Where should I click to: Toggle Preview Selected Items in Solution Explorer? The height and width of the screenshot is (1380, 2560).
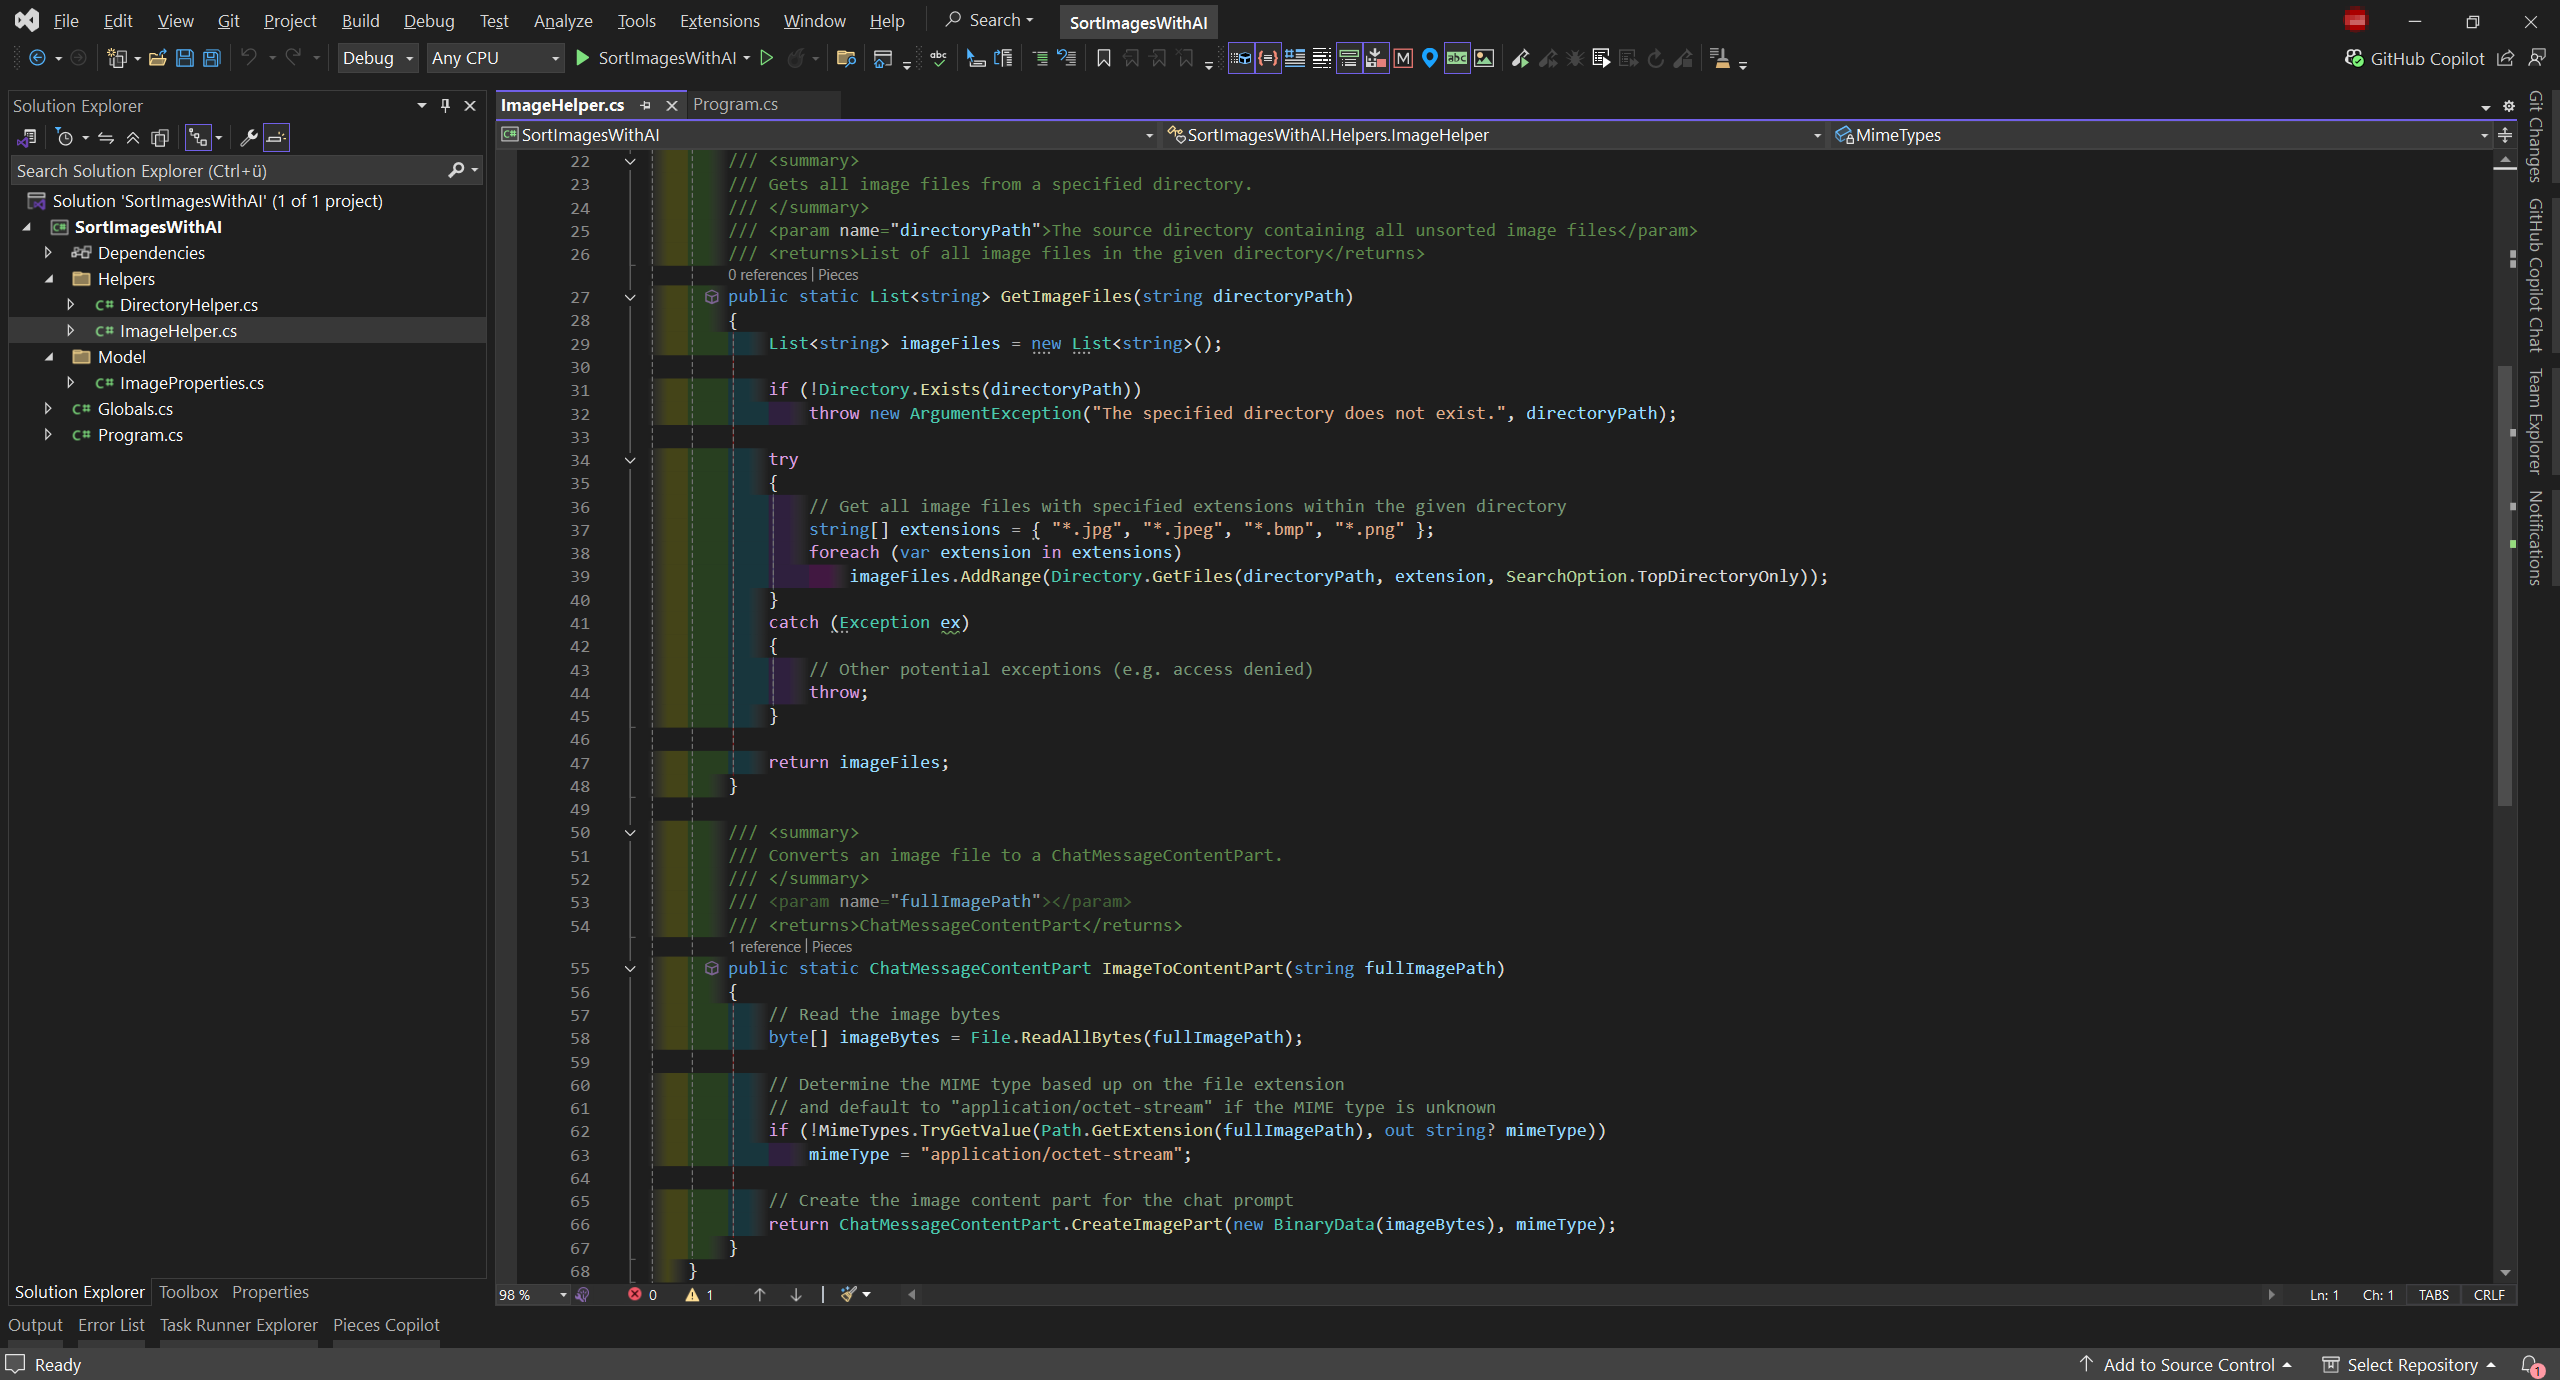[x=276, y=137]
